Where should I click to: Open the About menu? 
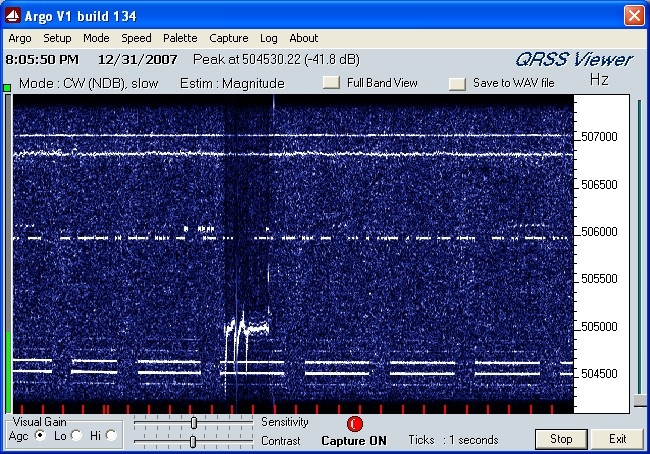pyautogui.click(x=303, y=39)
